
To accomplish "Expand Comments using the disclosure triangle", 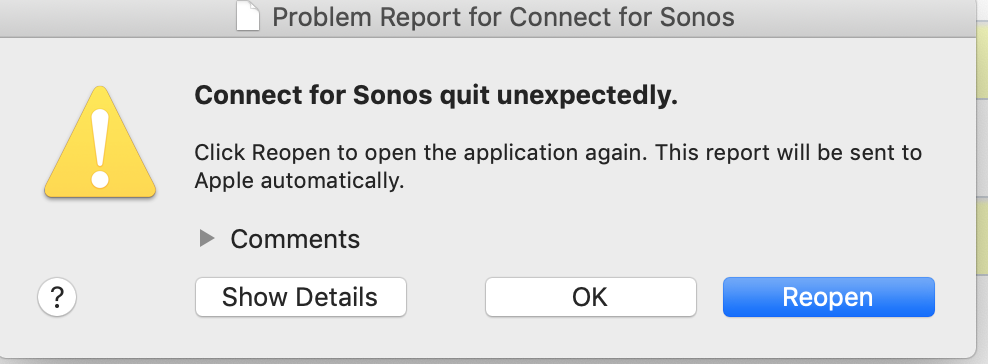I will (x=207, y=238).
